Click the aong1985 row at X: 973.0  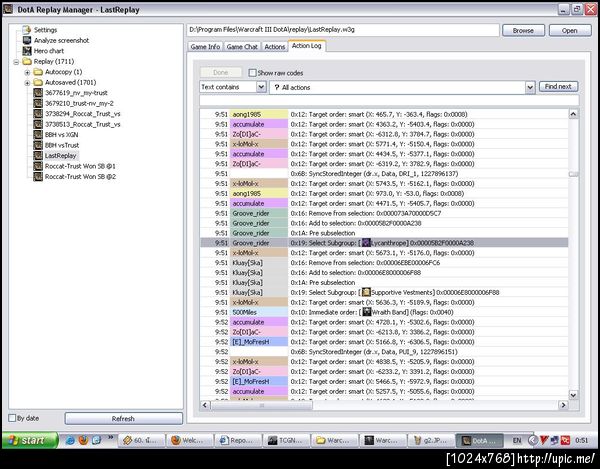click(x=384, y=194)
